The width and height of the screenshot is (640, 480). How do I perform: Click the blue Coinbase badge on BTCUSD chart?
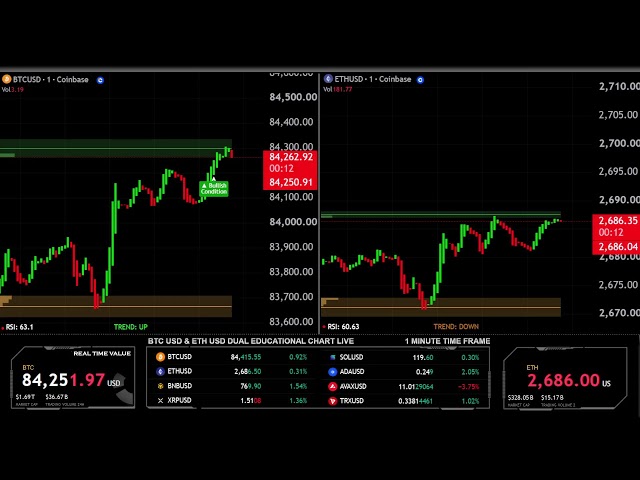coord(100,80)
